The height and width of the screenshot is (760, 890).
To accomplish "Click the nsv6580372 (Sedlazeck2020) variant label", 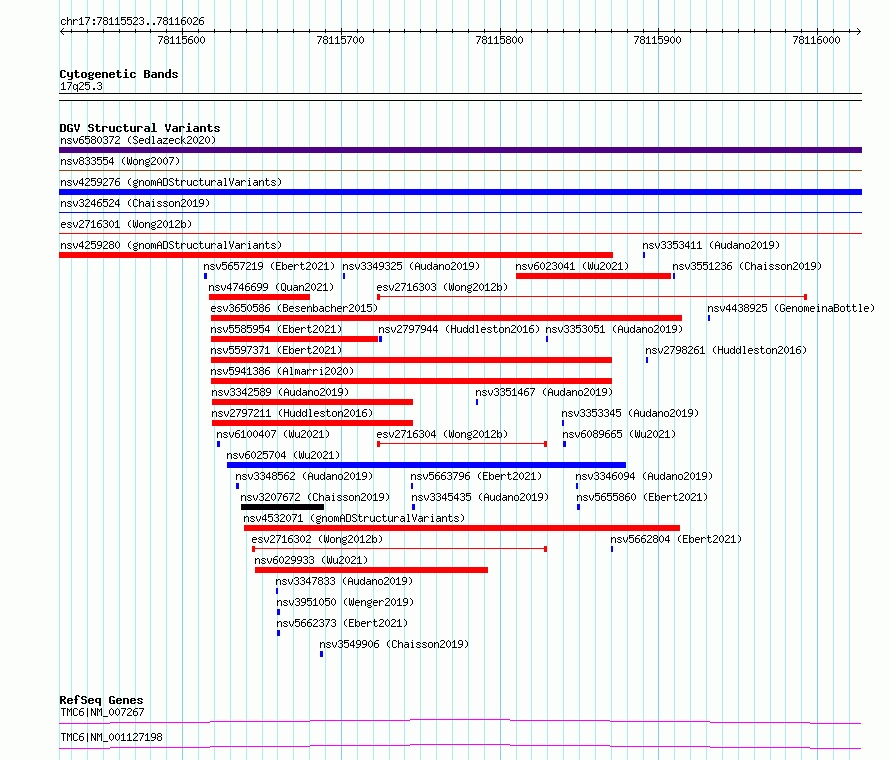I will pos(138,140).
